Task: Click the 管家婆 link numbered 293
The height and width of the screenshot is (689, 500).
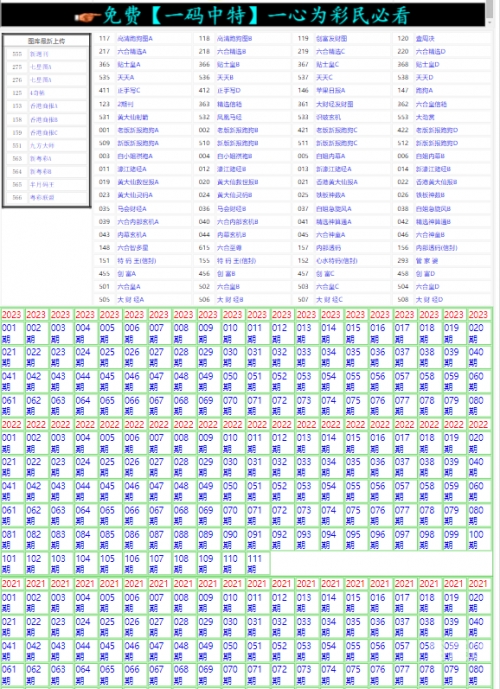Action: (x=427, y=261)
